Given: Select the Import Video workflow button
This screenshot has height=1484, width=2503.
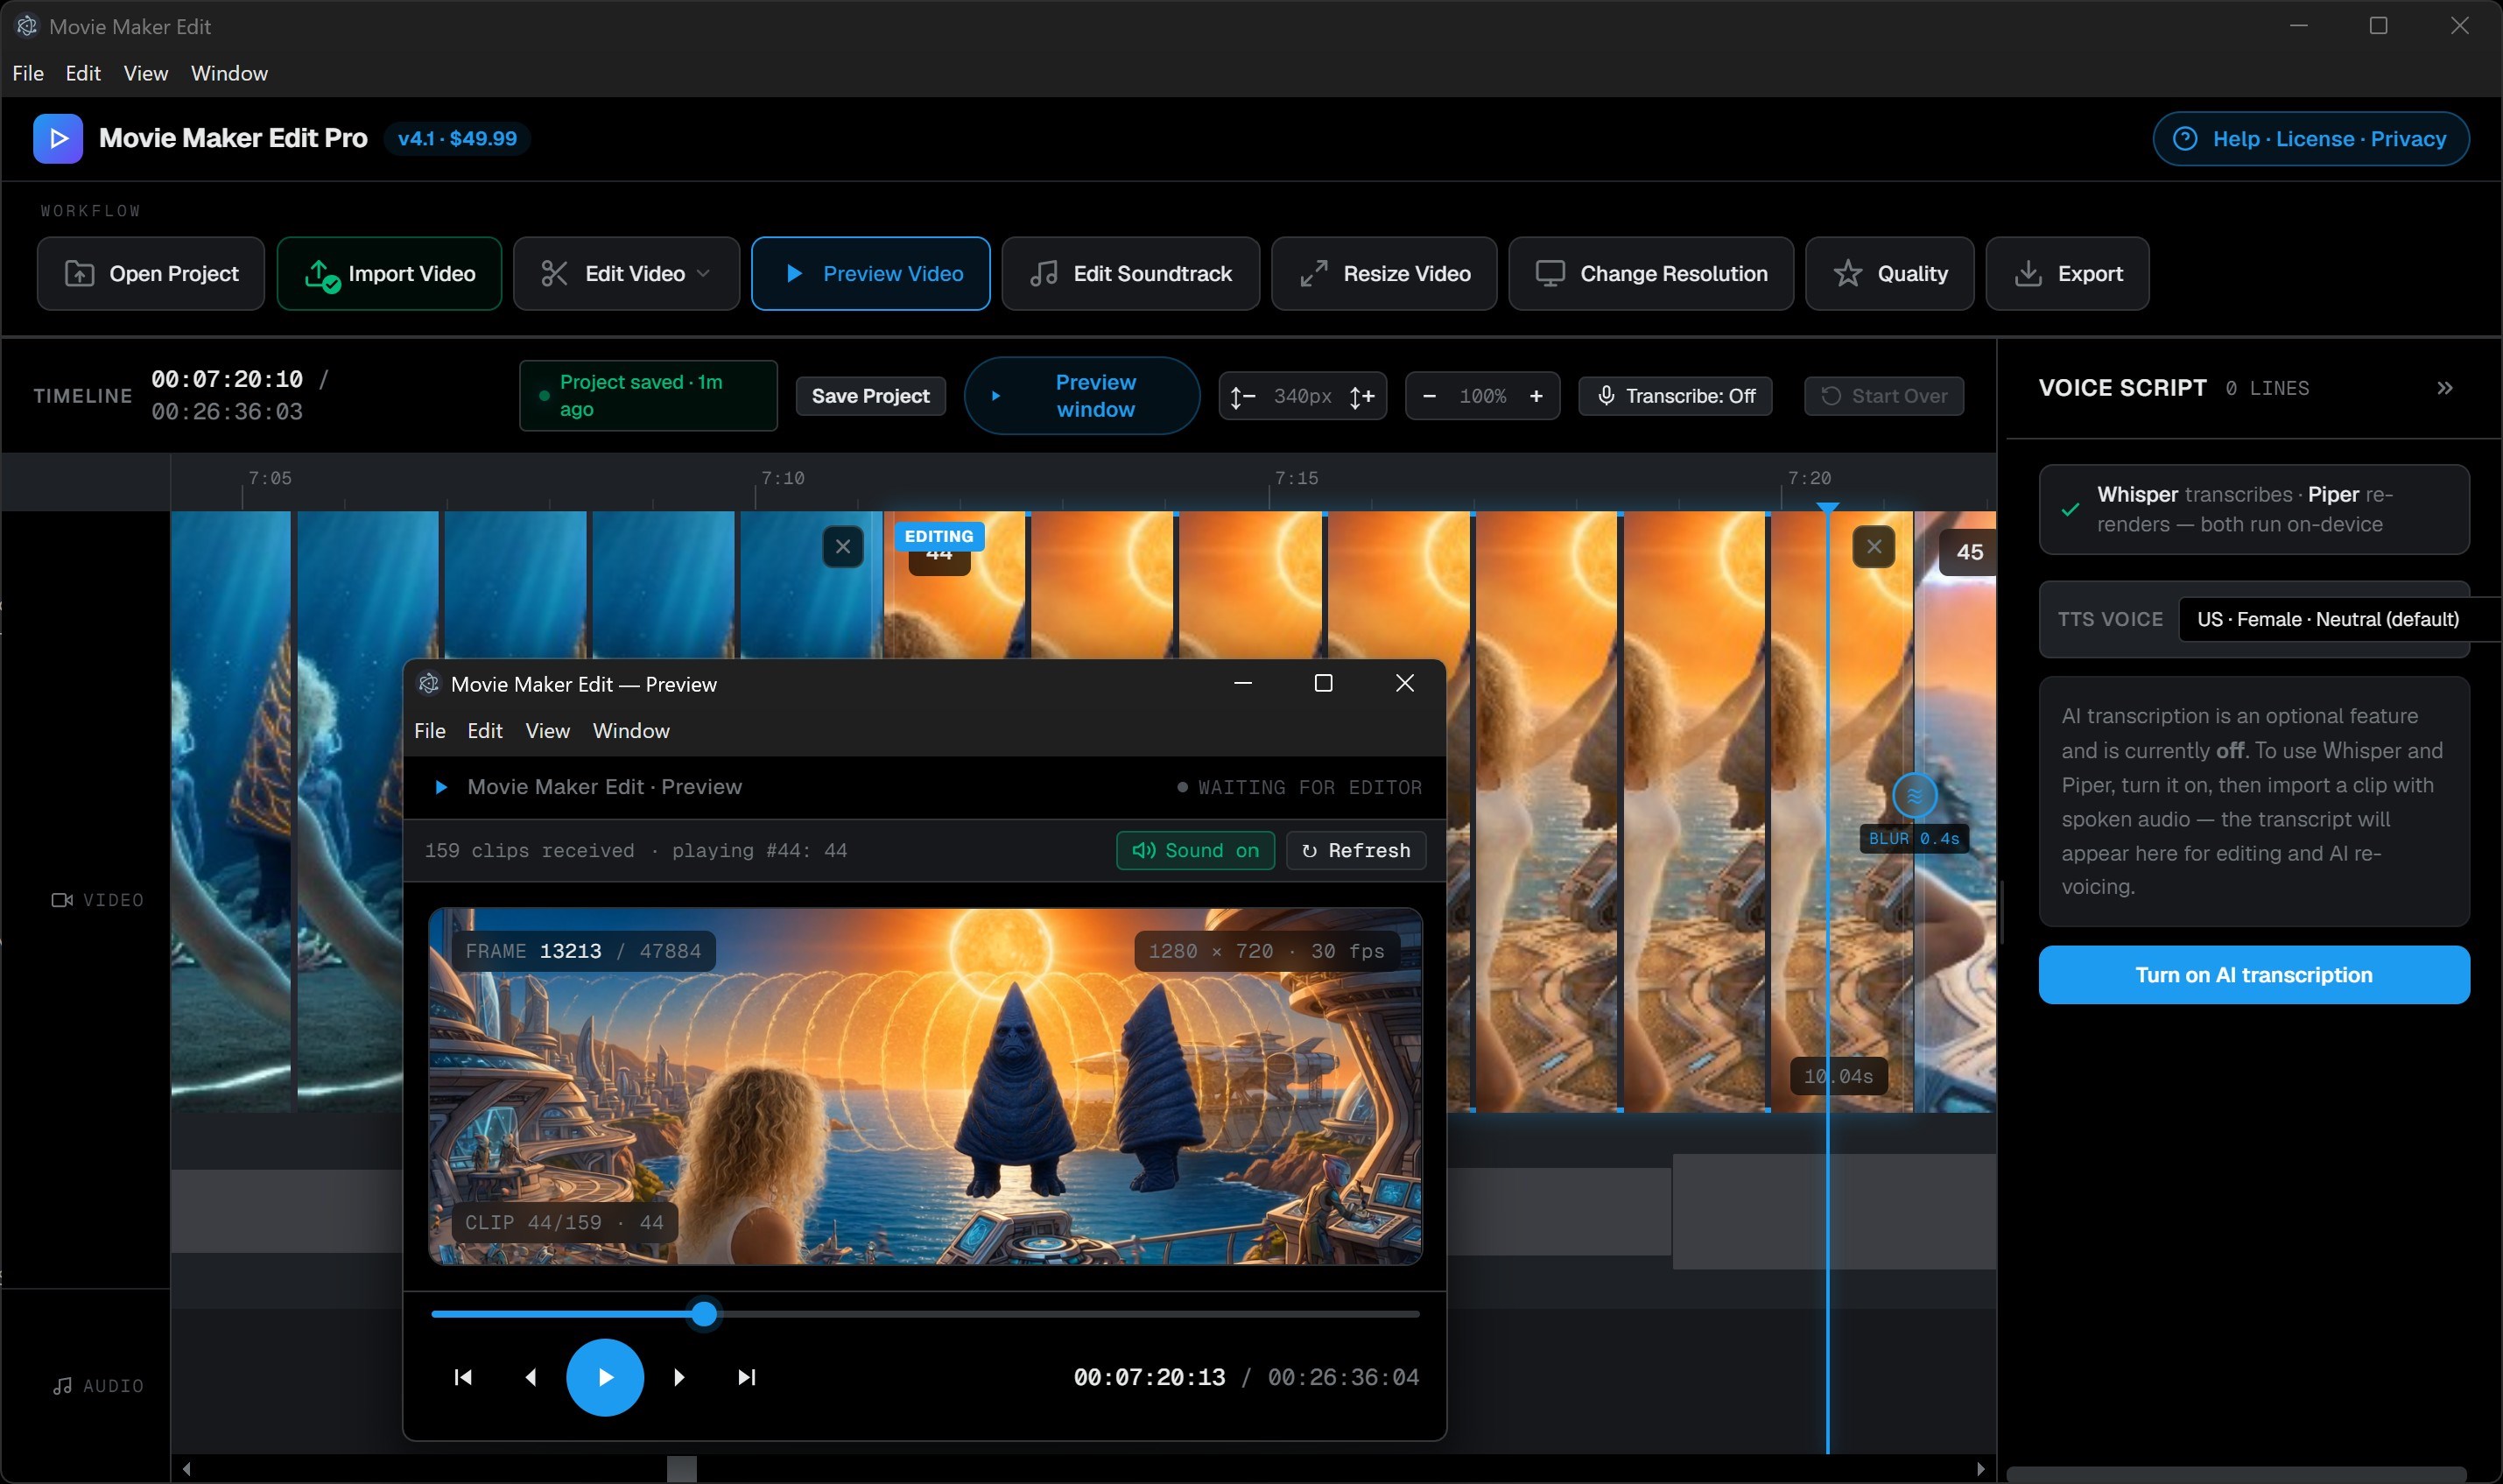Looking at the screenshot, I should 389,273.
